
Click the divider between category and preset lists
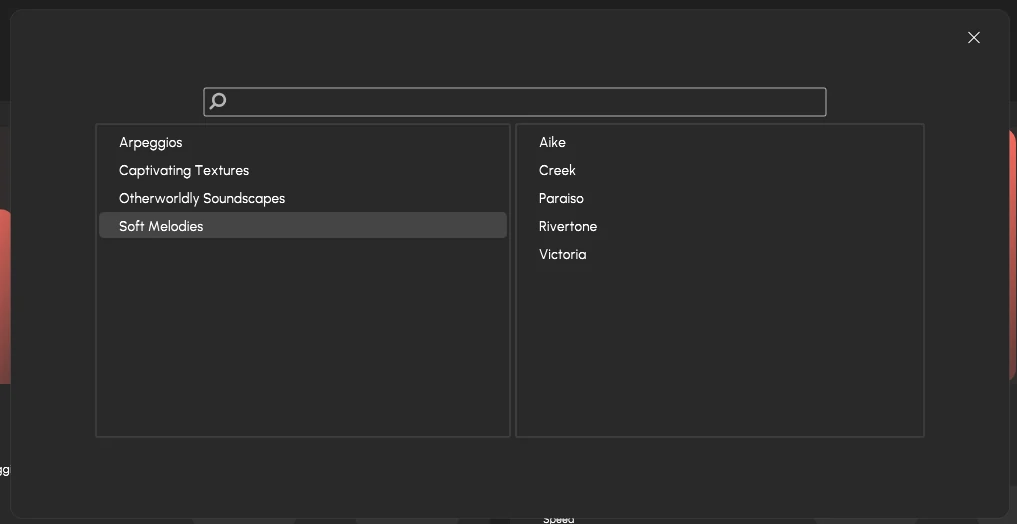tap(513, 280)
